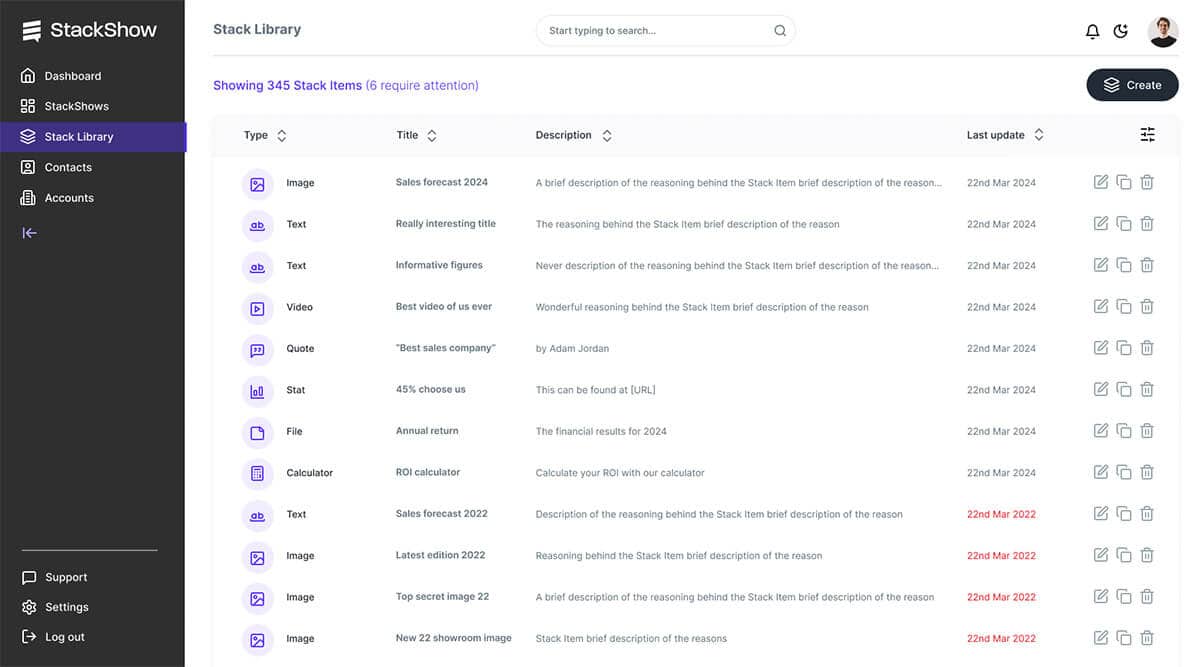Delete the Annual return item
The image size is (1200, 667).
click(x=1147, y=430)
